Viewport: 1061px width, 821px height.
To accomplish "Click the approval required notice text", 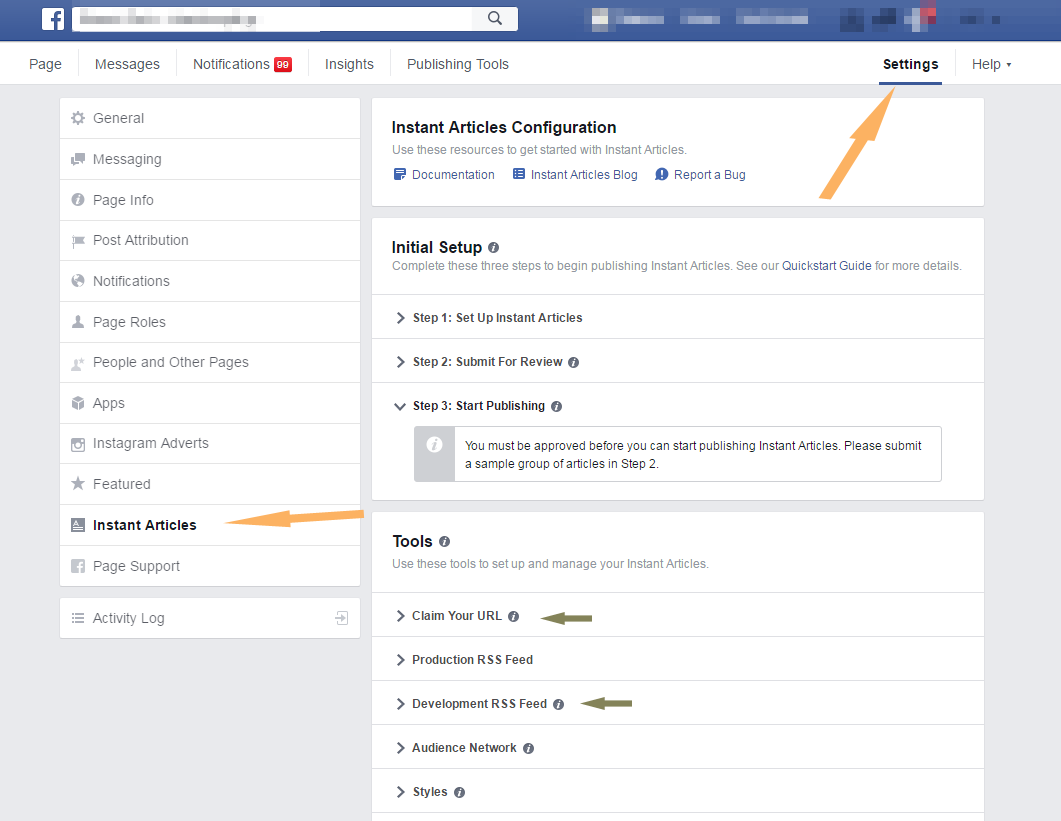I will click(x=693, y=454).
